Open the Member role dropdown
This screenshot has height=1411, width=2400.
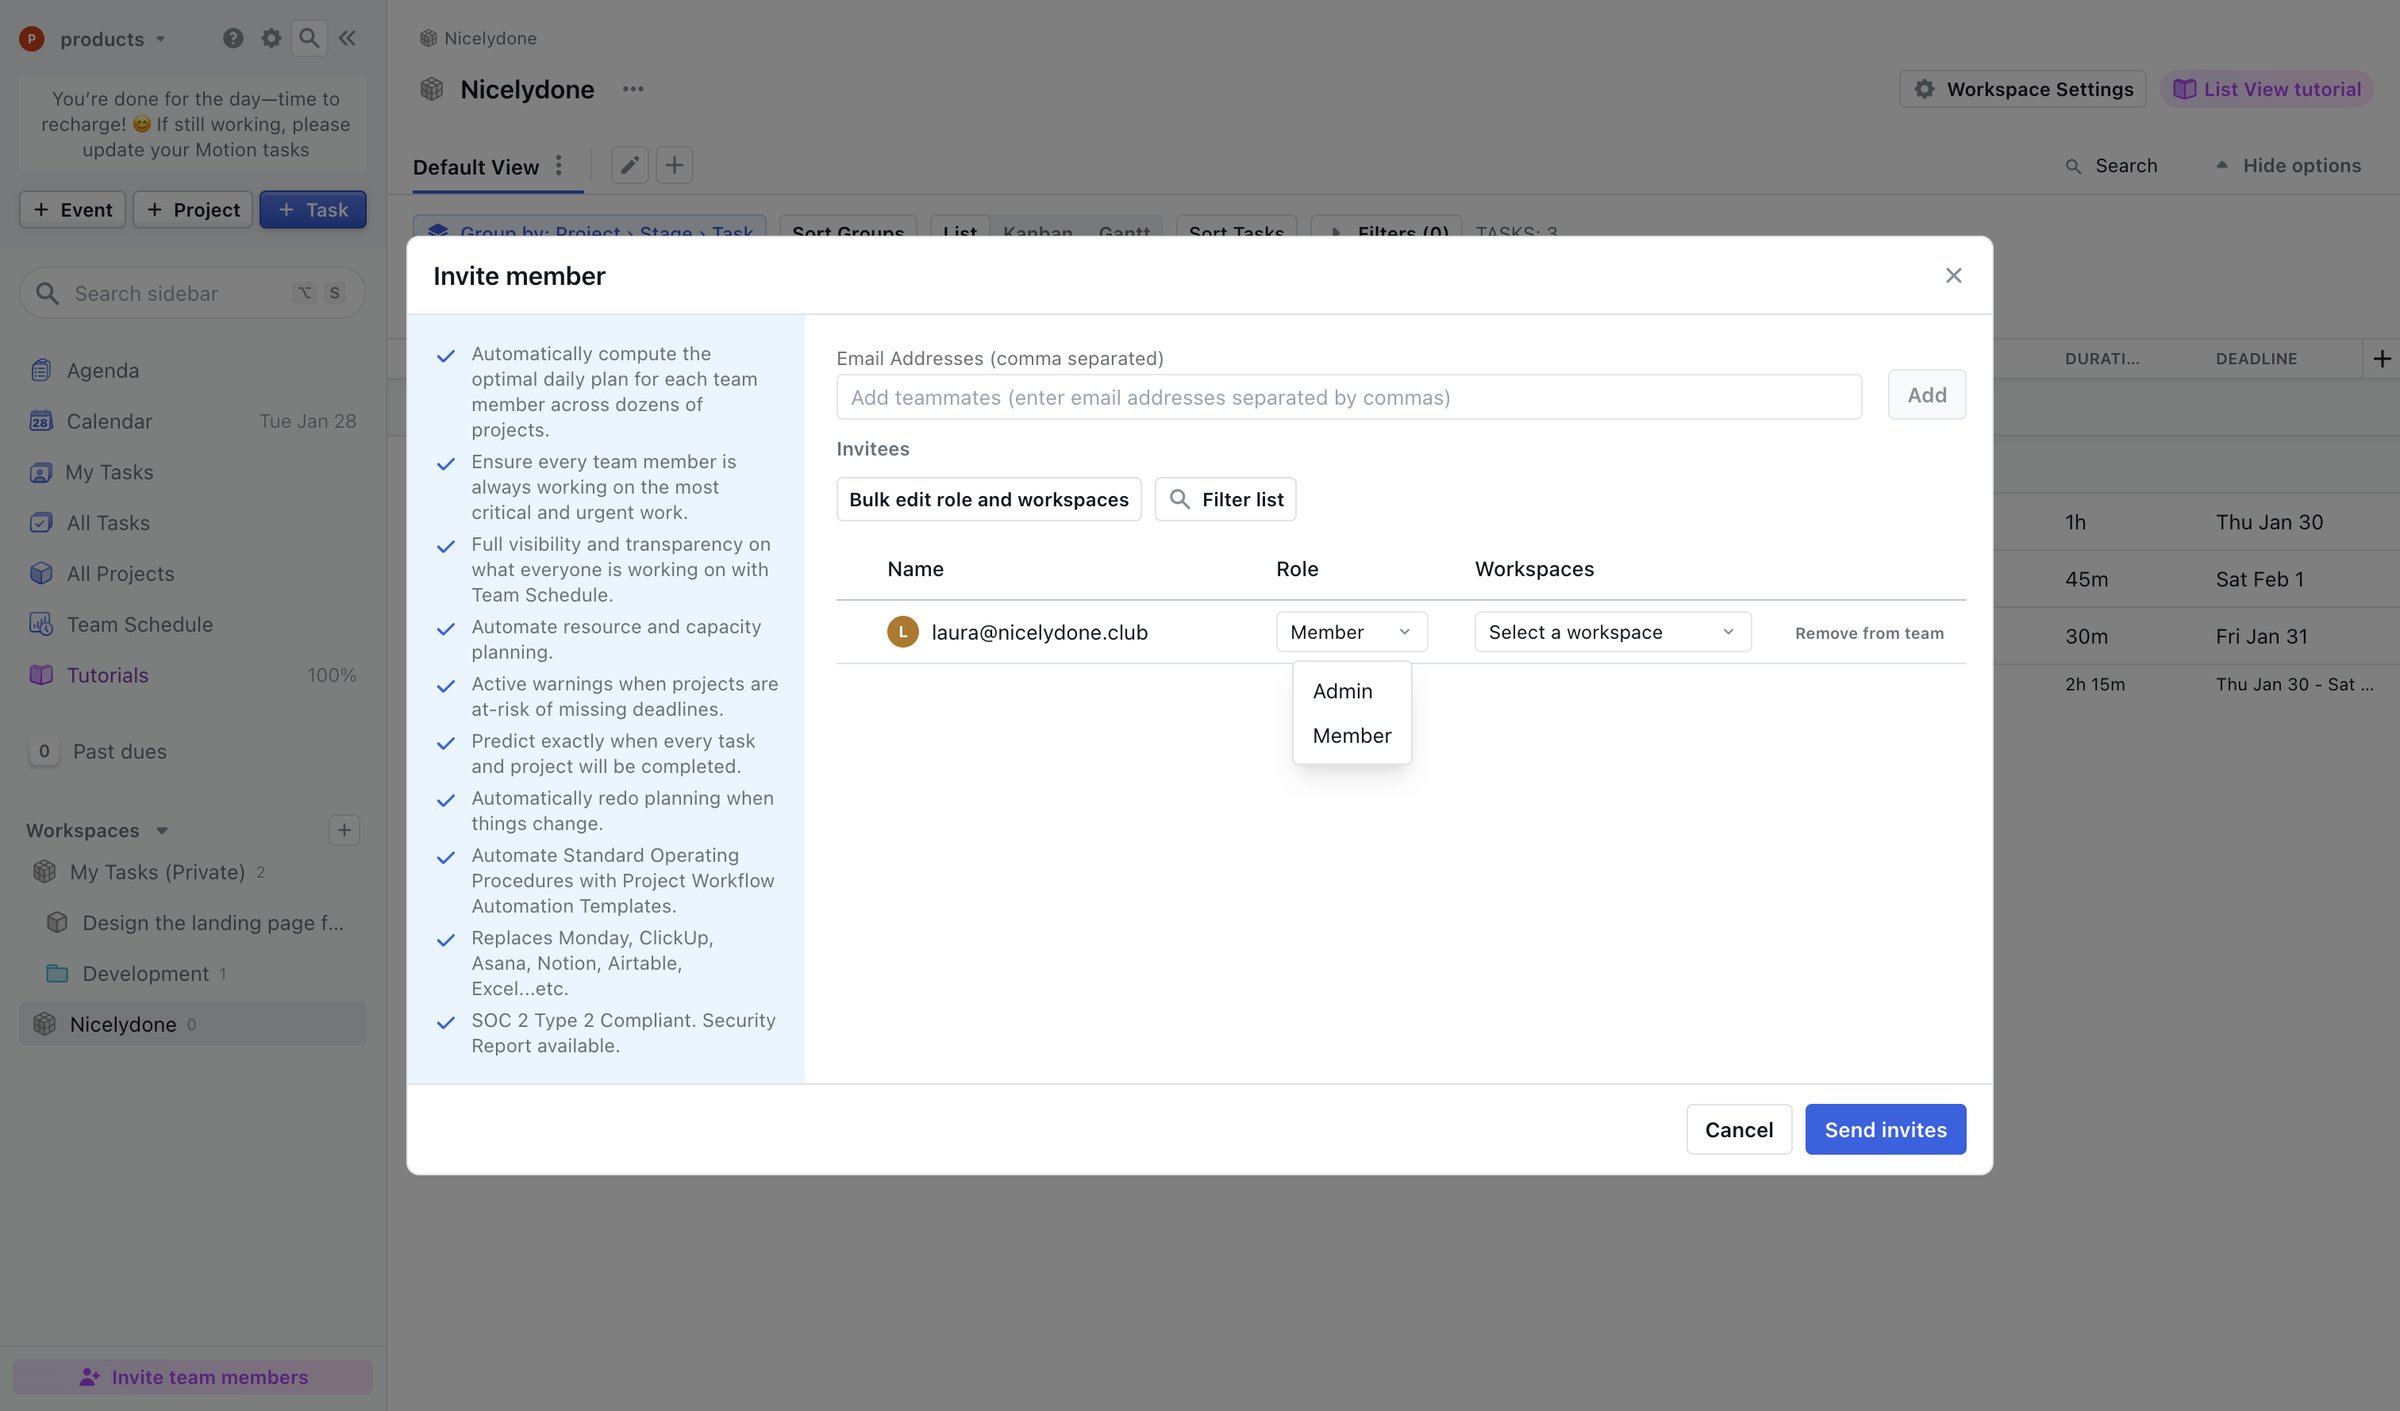1351,632
